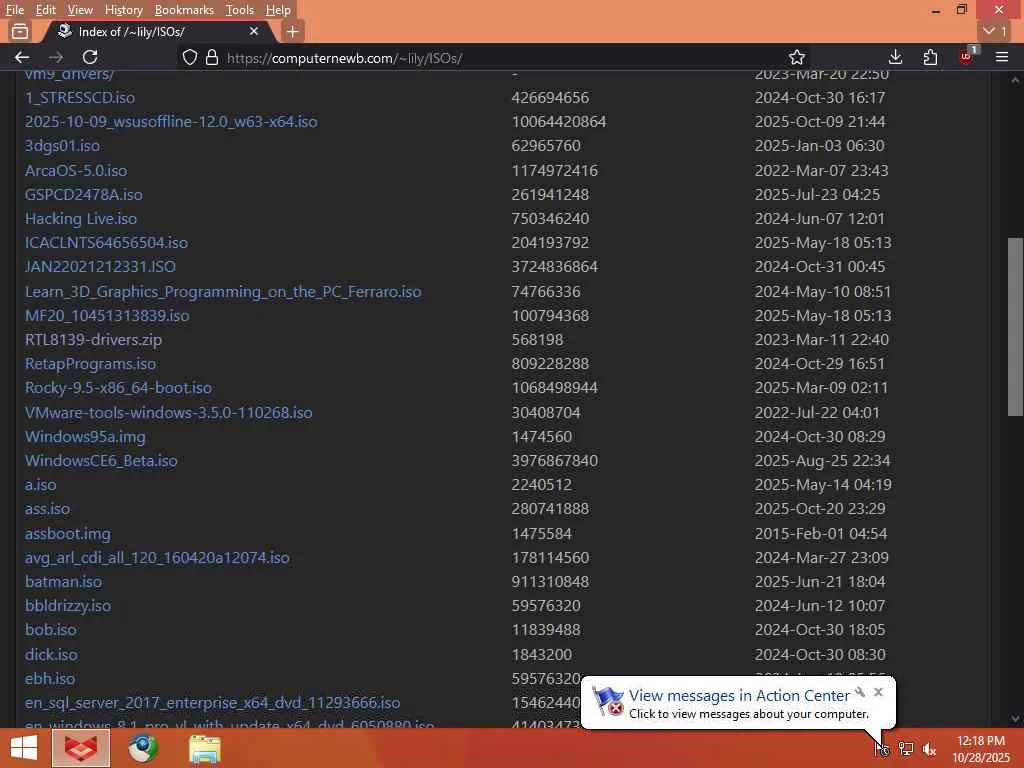Open the extensions puzzle icon
Viewport: 1024px width, 768px height.
[930, 57]
